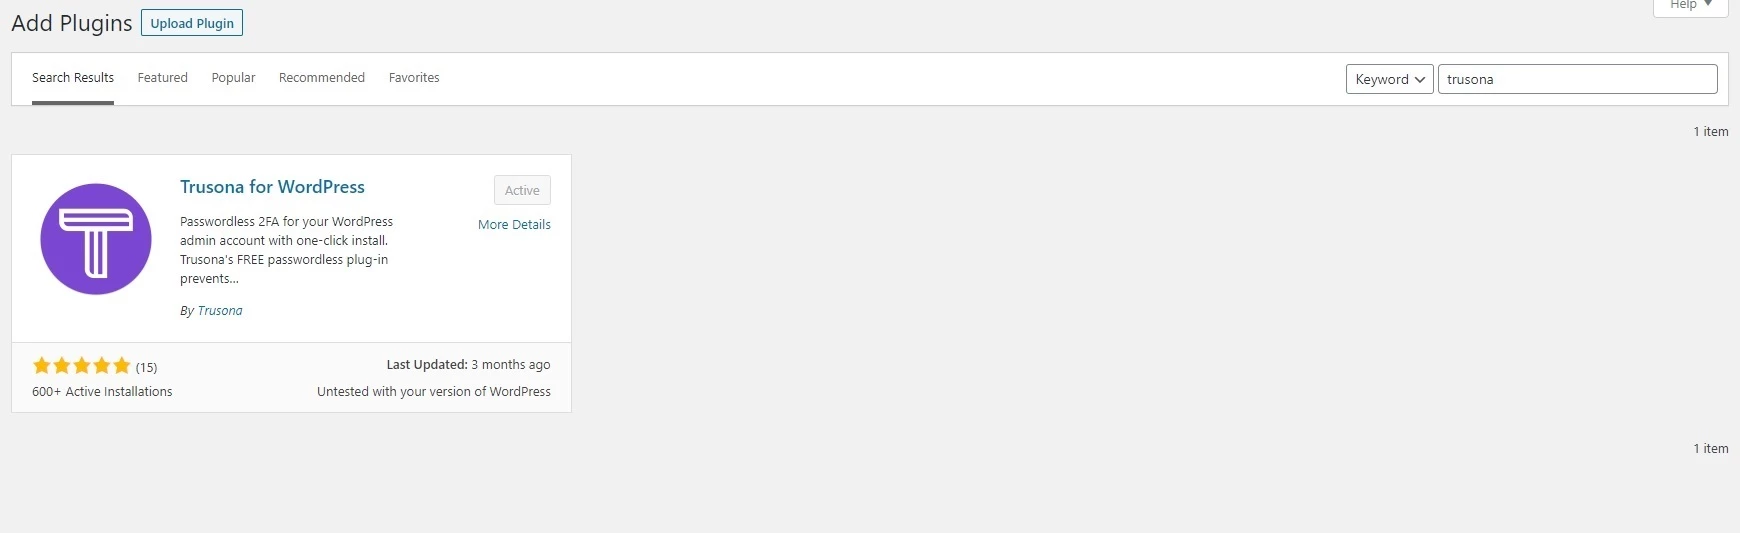Click the third rating star
Screen dimensions: 1740x533
click(x=82, y=365)
